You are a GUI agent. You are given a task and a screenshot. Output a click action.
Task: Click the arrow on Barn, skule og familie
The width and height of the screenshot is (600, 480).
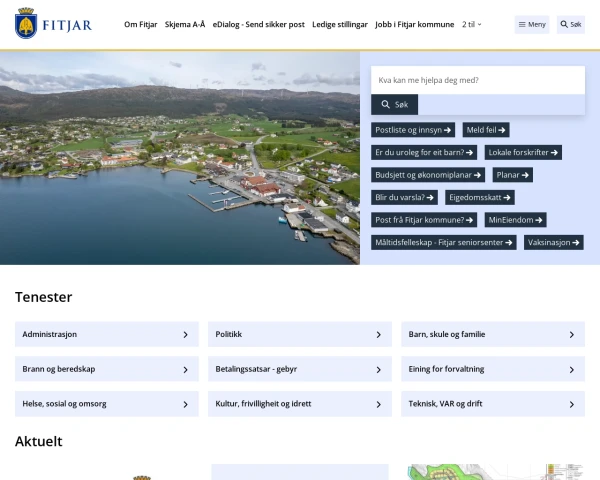tap(571, 335)
